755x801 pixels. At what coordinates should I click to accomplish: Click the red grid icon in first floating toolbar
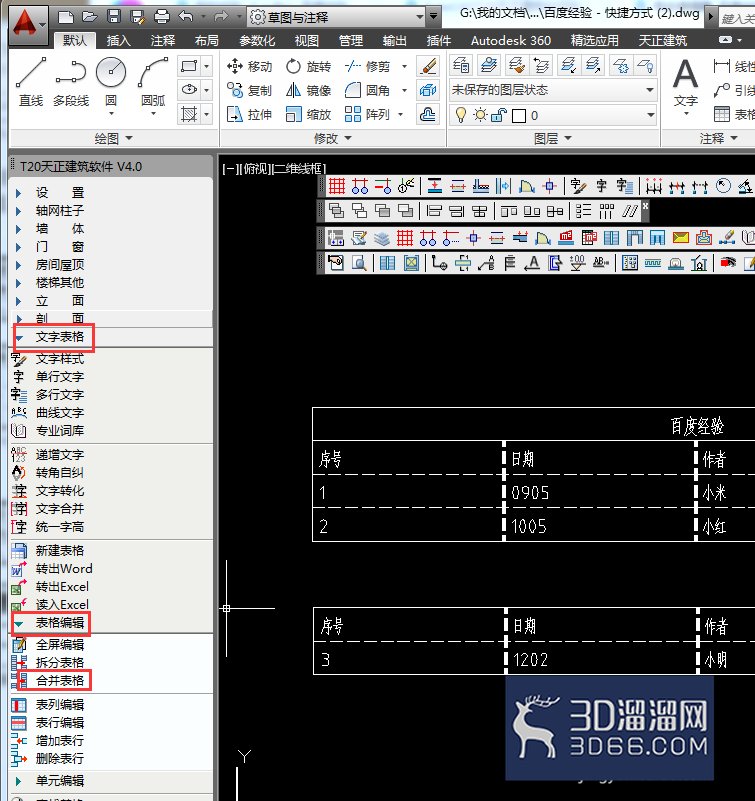[x=337, y=186]
